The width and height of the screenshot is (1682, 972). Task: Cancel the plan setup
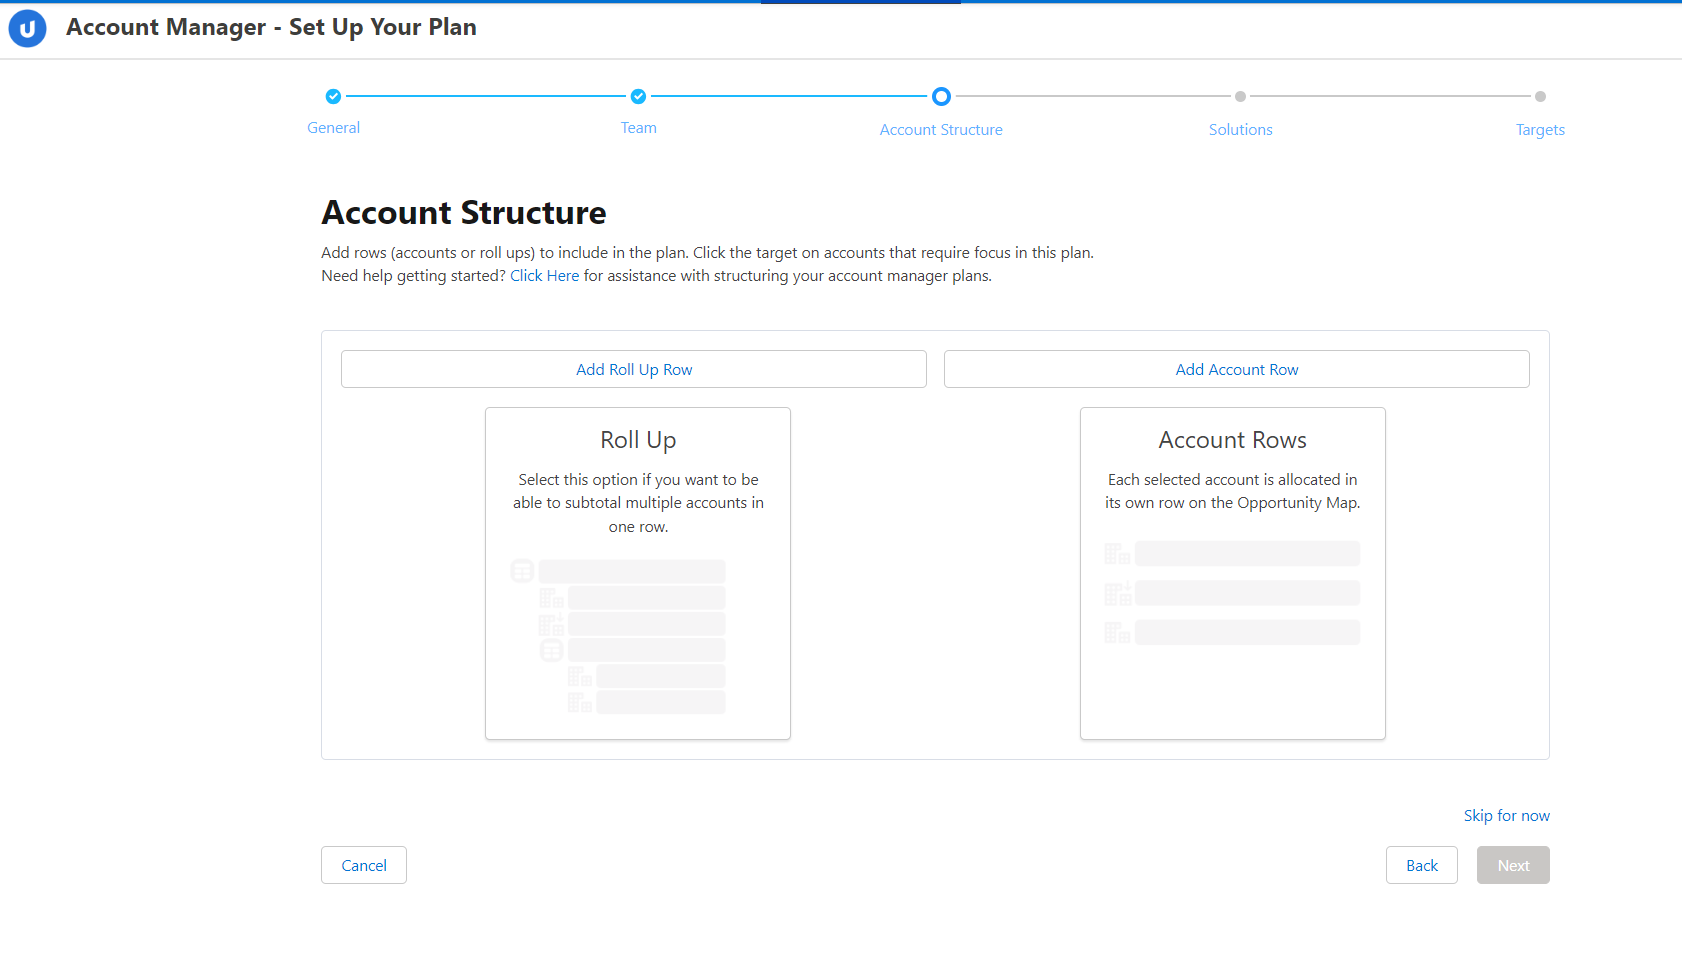click(364, 866)
